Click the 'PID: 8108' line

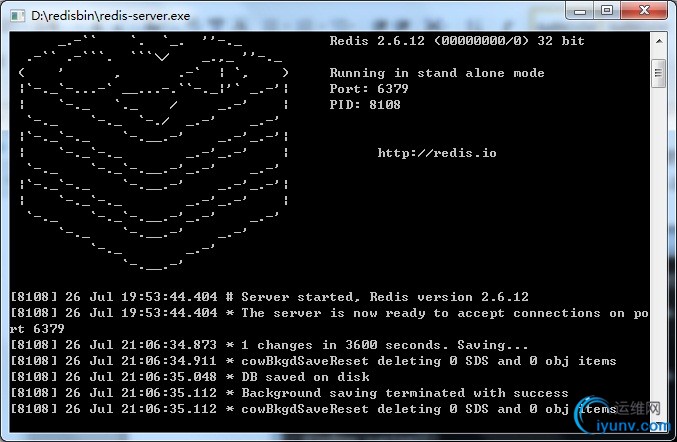click(x=365, y=105)
